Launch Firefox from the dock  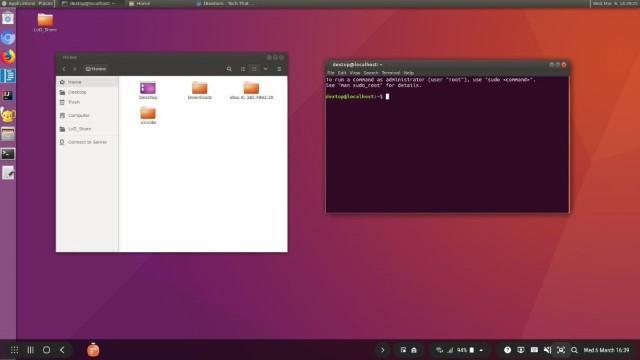(8, 57)
